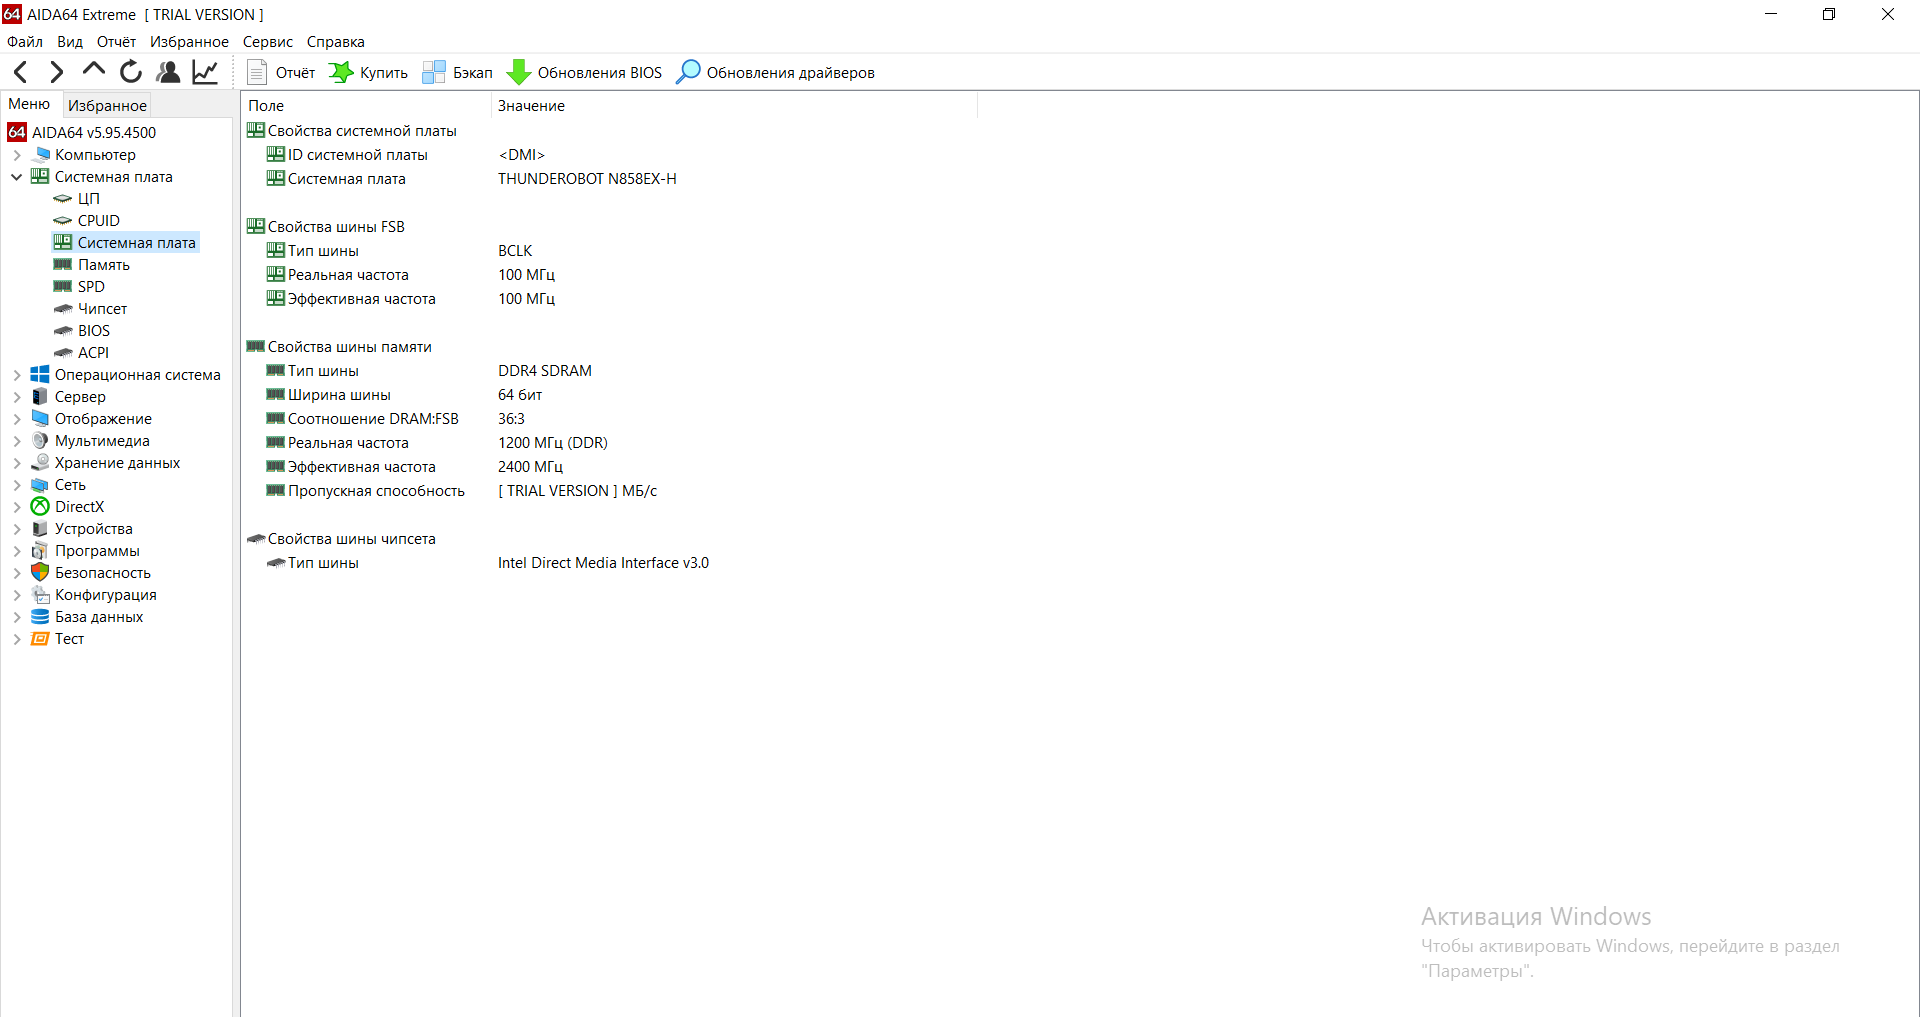Open the Файл menu

coord(25,42)
